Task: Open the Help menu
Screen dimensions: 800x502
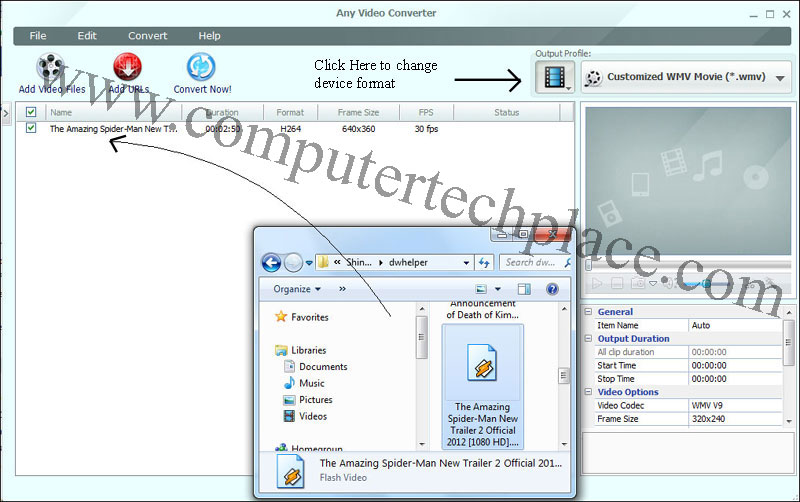Action: click(x=209, y=36)
